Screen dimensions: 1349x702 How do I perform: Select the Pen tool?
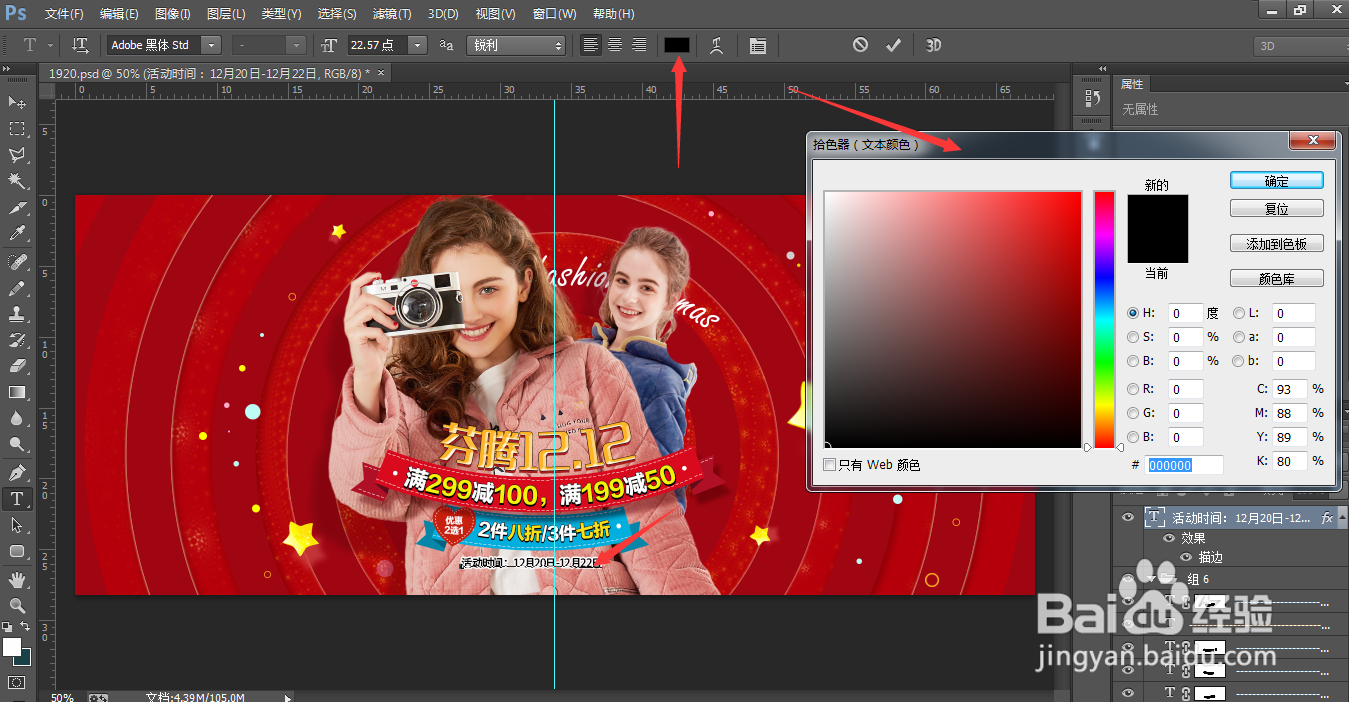click(17, 472)
